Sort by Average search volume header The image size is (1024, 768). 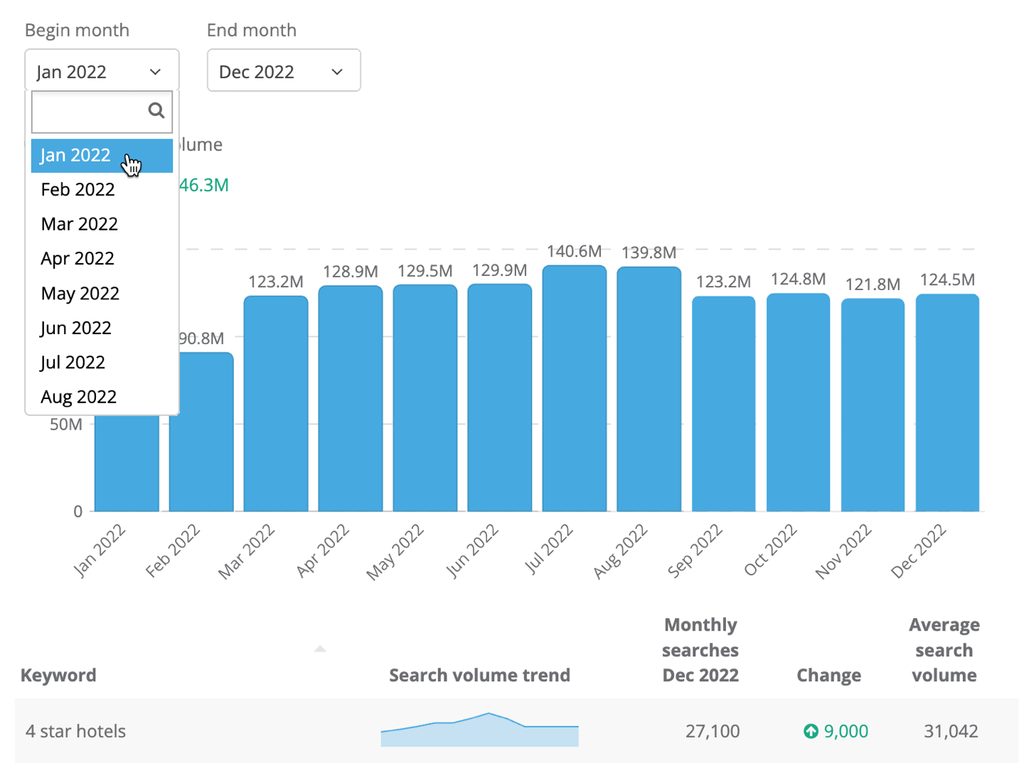(944, 650)
